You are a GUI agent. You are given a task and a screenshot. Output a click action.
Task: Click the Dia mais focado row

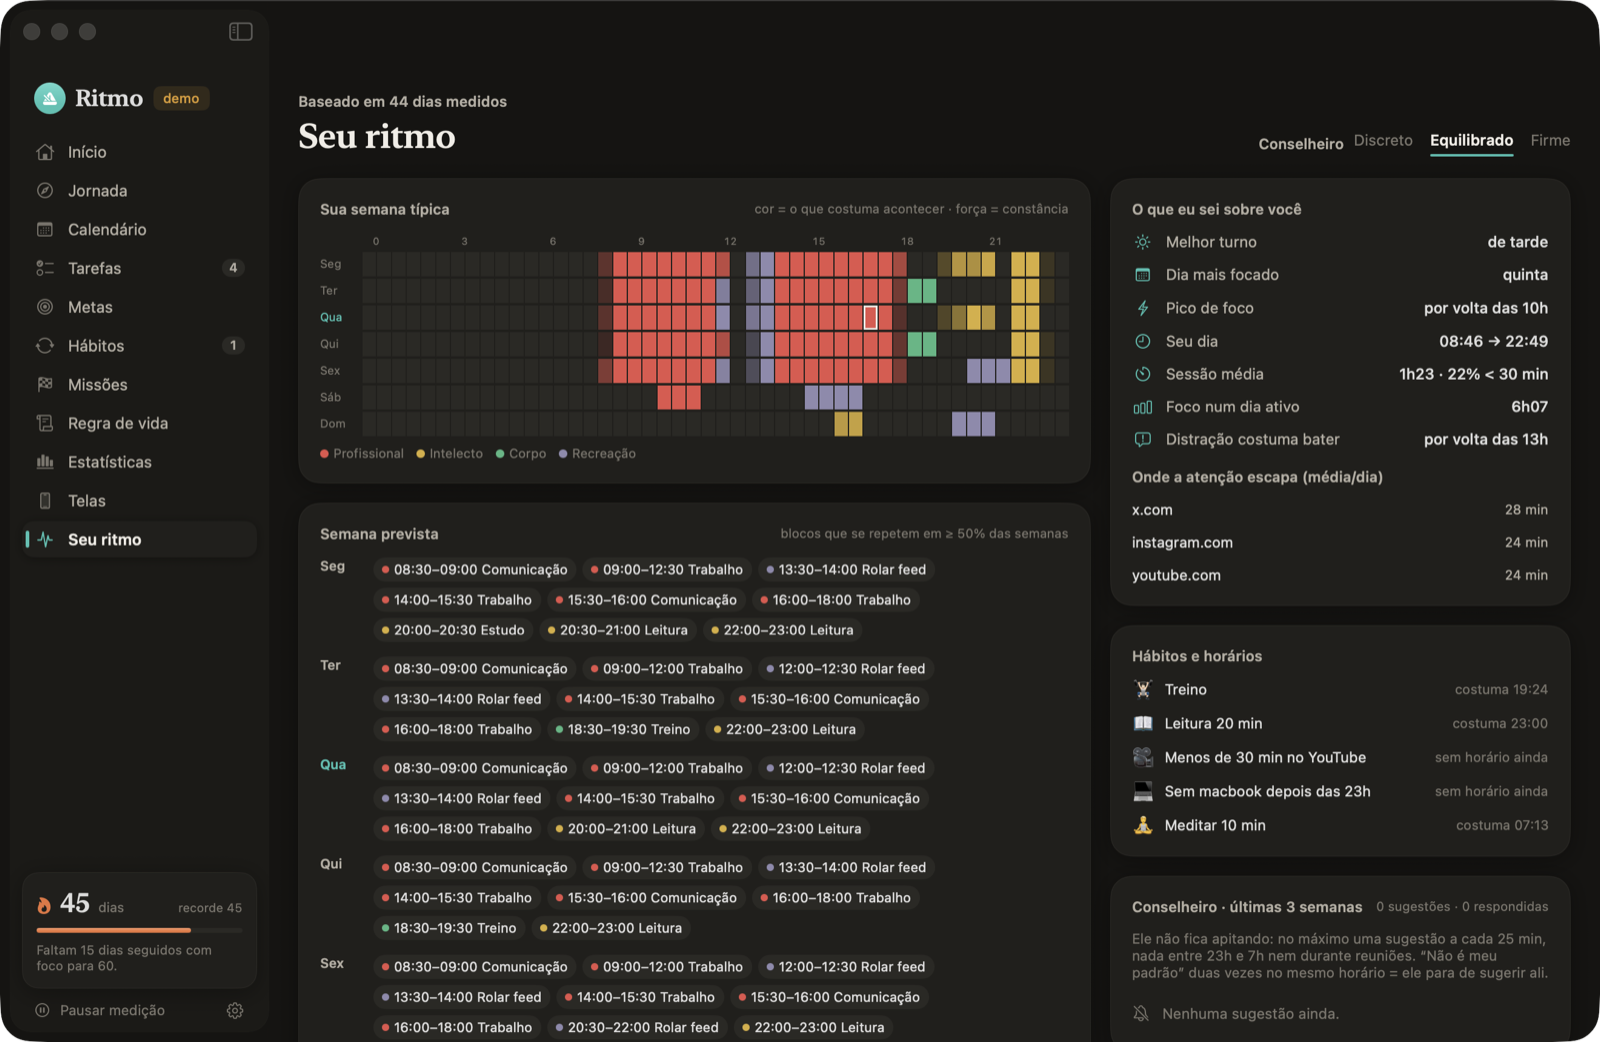point(1339,275)
